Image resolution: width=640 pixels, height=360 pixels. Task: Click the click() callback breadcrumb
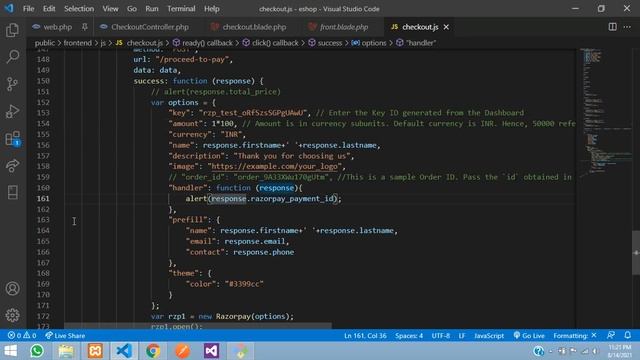270,43
